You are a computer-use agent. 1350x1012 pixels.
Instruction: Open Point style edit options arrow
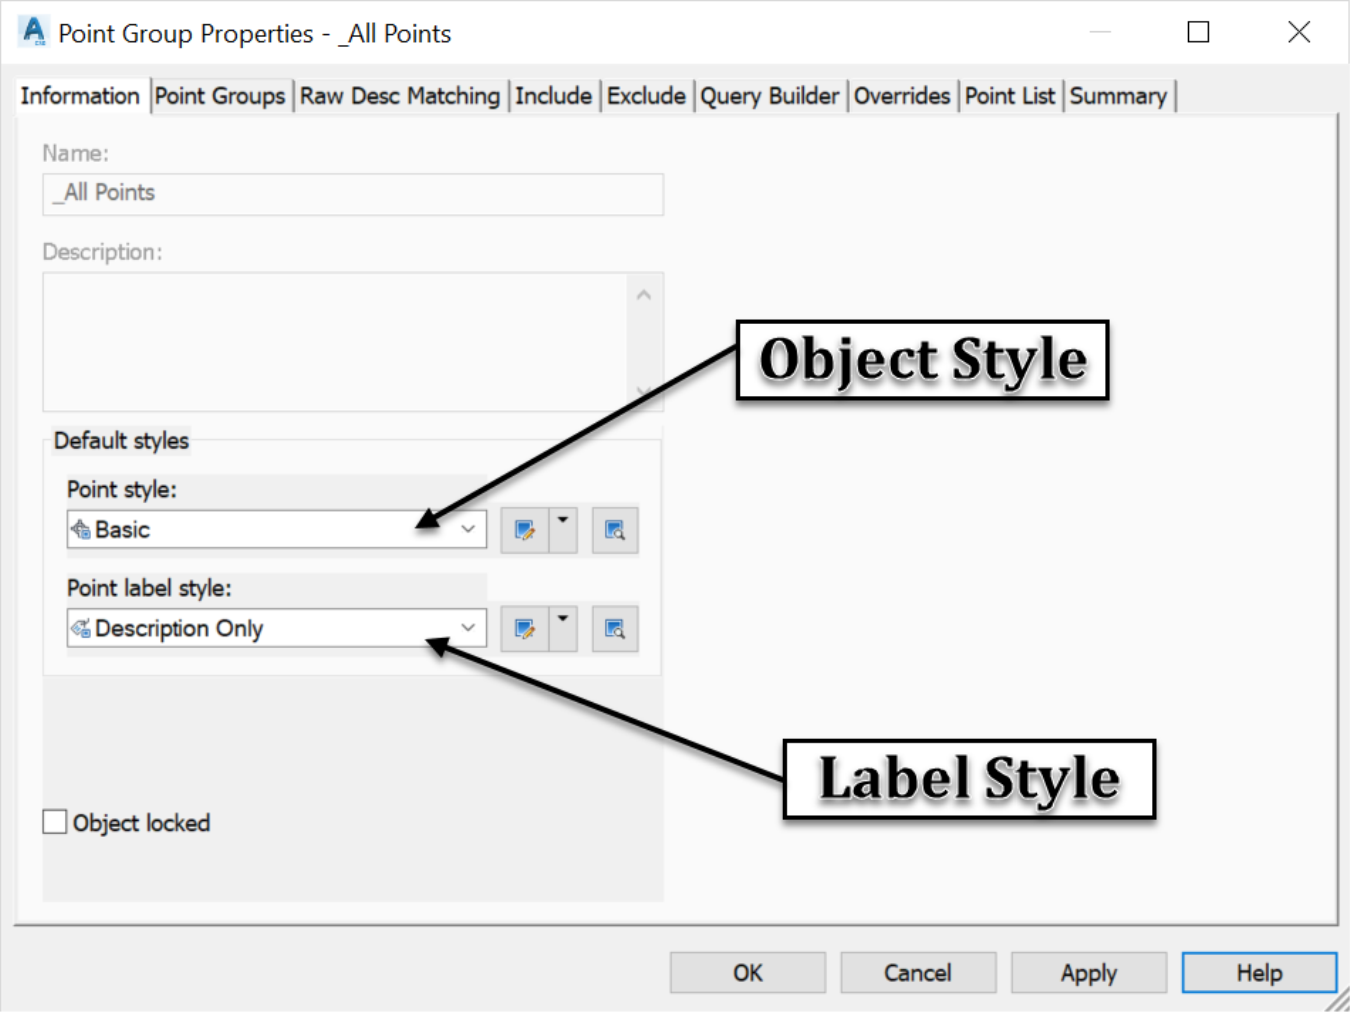(x=563, y=530)
